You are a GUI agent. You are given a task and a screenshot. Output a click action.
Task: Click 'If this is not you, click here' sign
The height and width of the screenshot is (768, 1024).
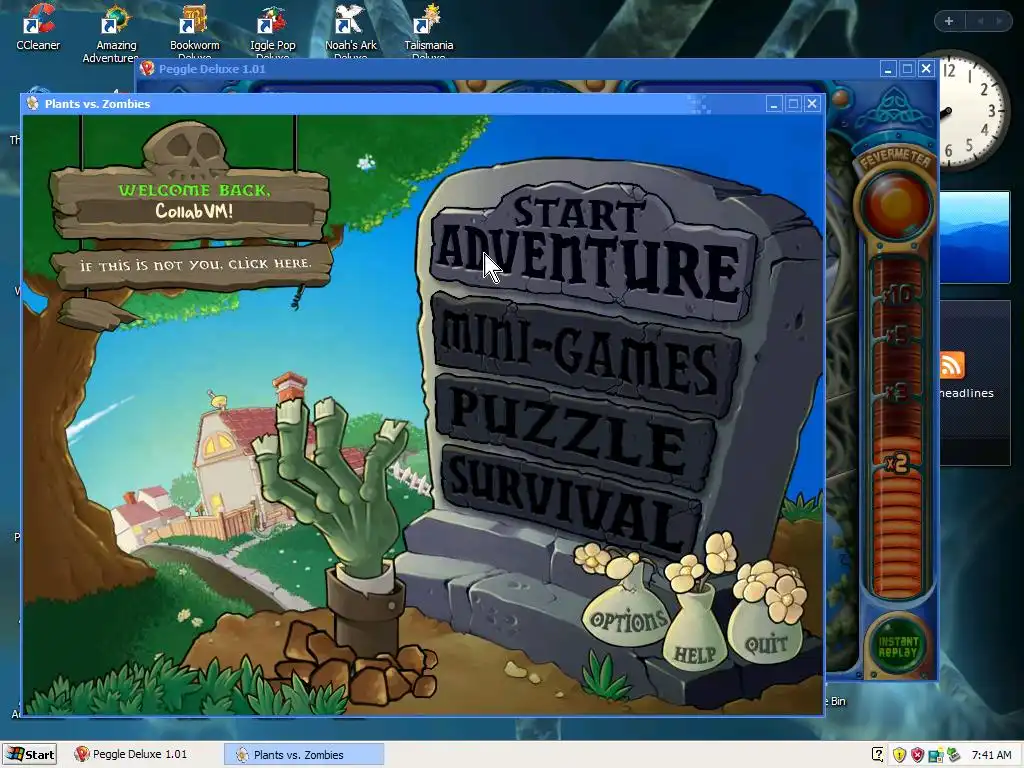[x=194, y=265]
